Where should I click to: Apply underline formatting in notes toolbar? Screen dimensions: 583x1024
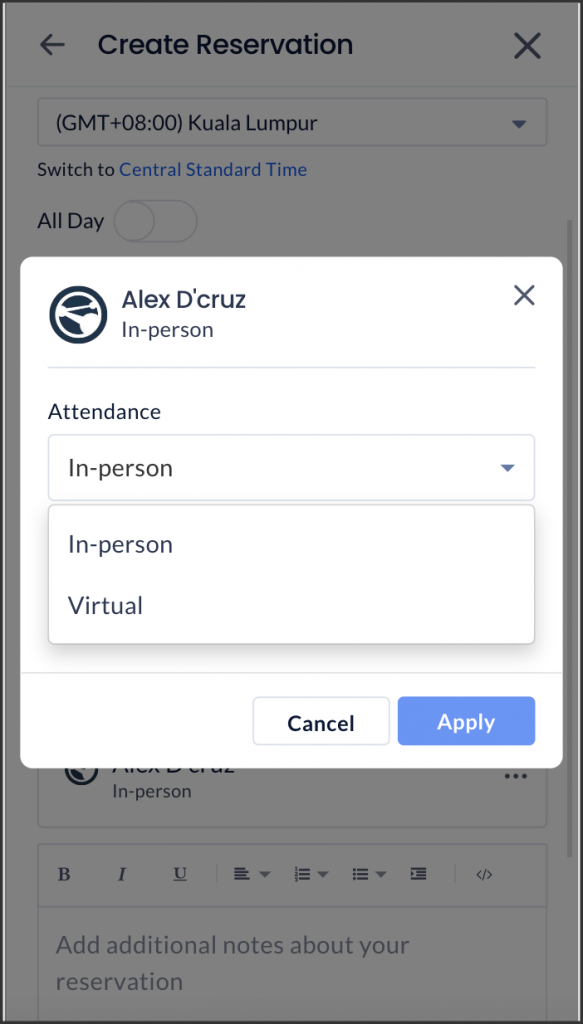coord(180,874)
